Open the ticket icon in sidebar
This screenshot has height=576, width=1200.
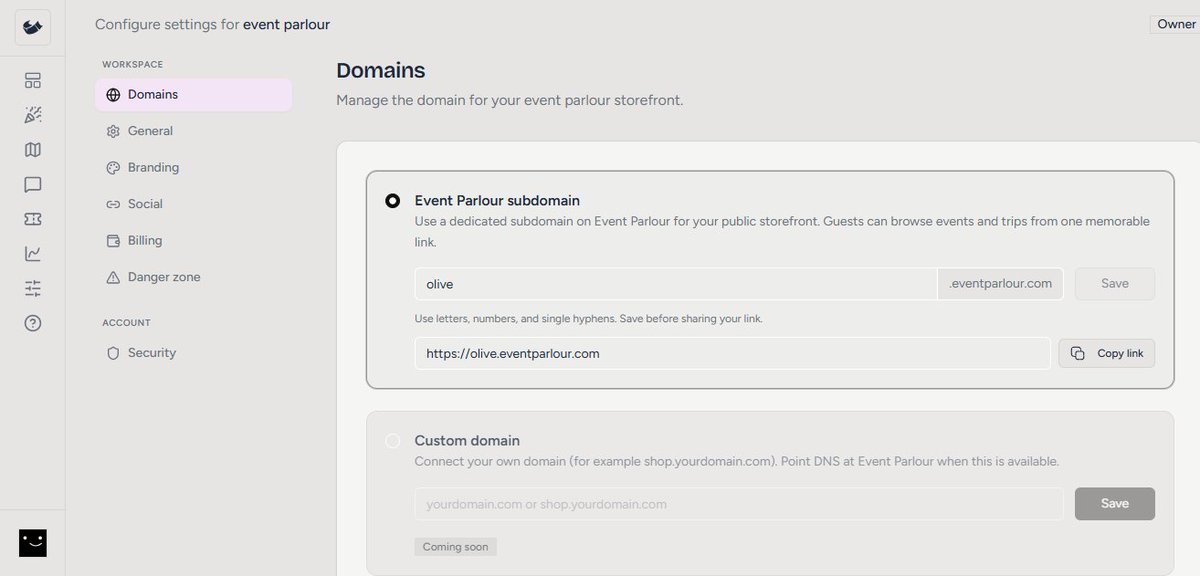33,219
